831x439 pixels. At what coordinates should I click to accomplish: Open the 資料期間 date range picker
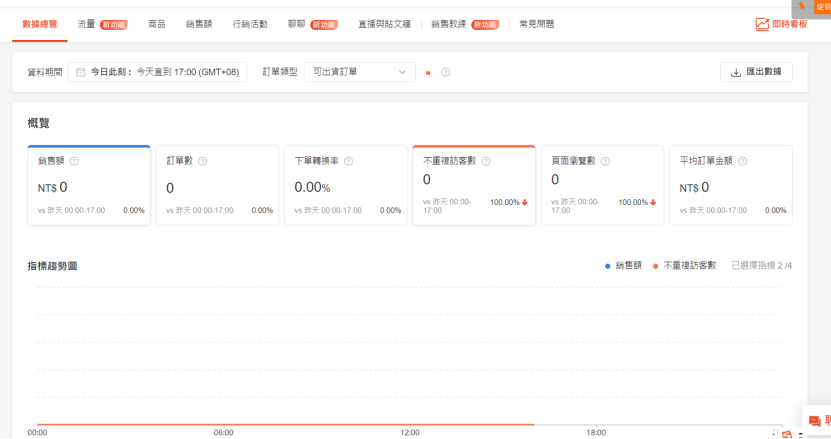coord(157,72)
